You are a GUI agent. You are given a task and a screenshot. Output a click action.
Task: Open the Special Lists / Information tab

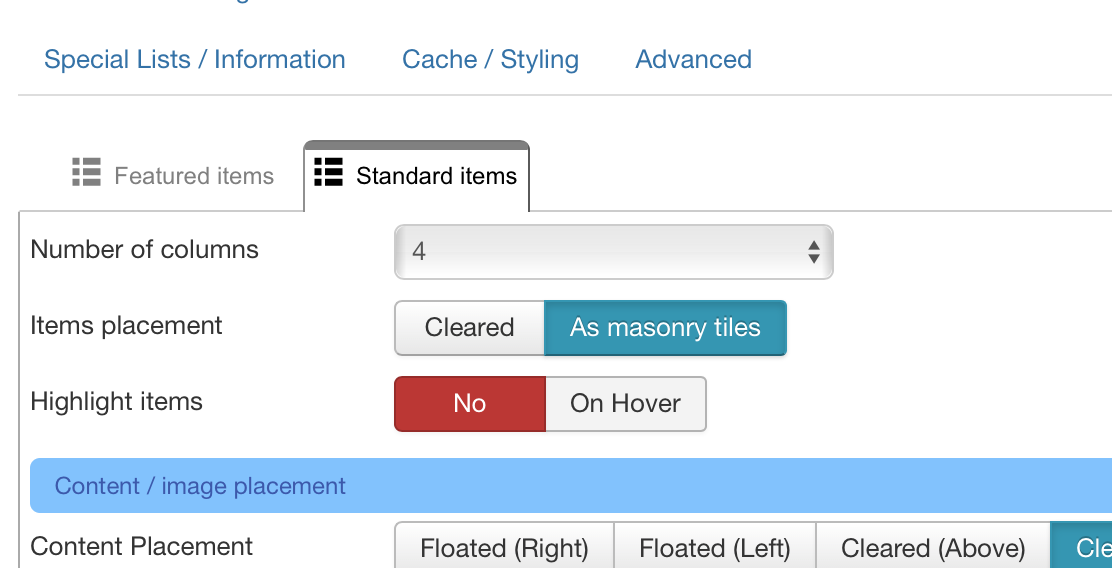click(195, 60)
